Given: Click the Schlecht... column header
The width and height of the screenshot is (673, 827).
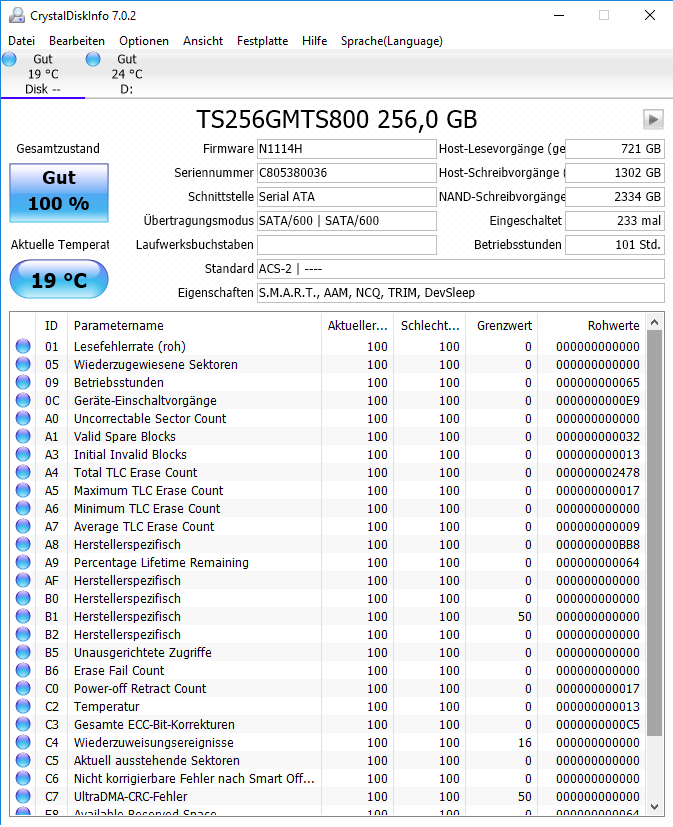Looking at the screenshot, I should coord(430,325).
